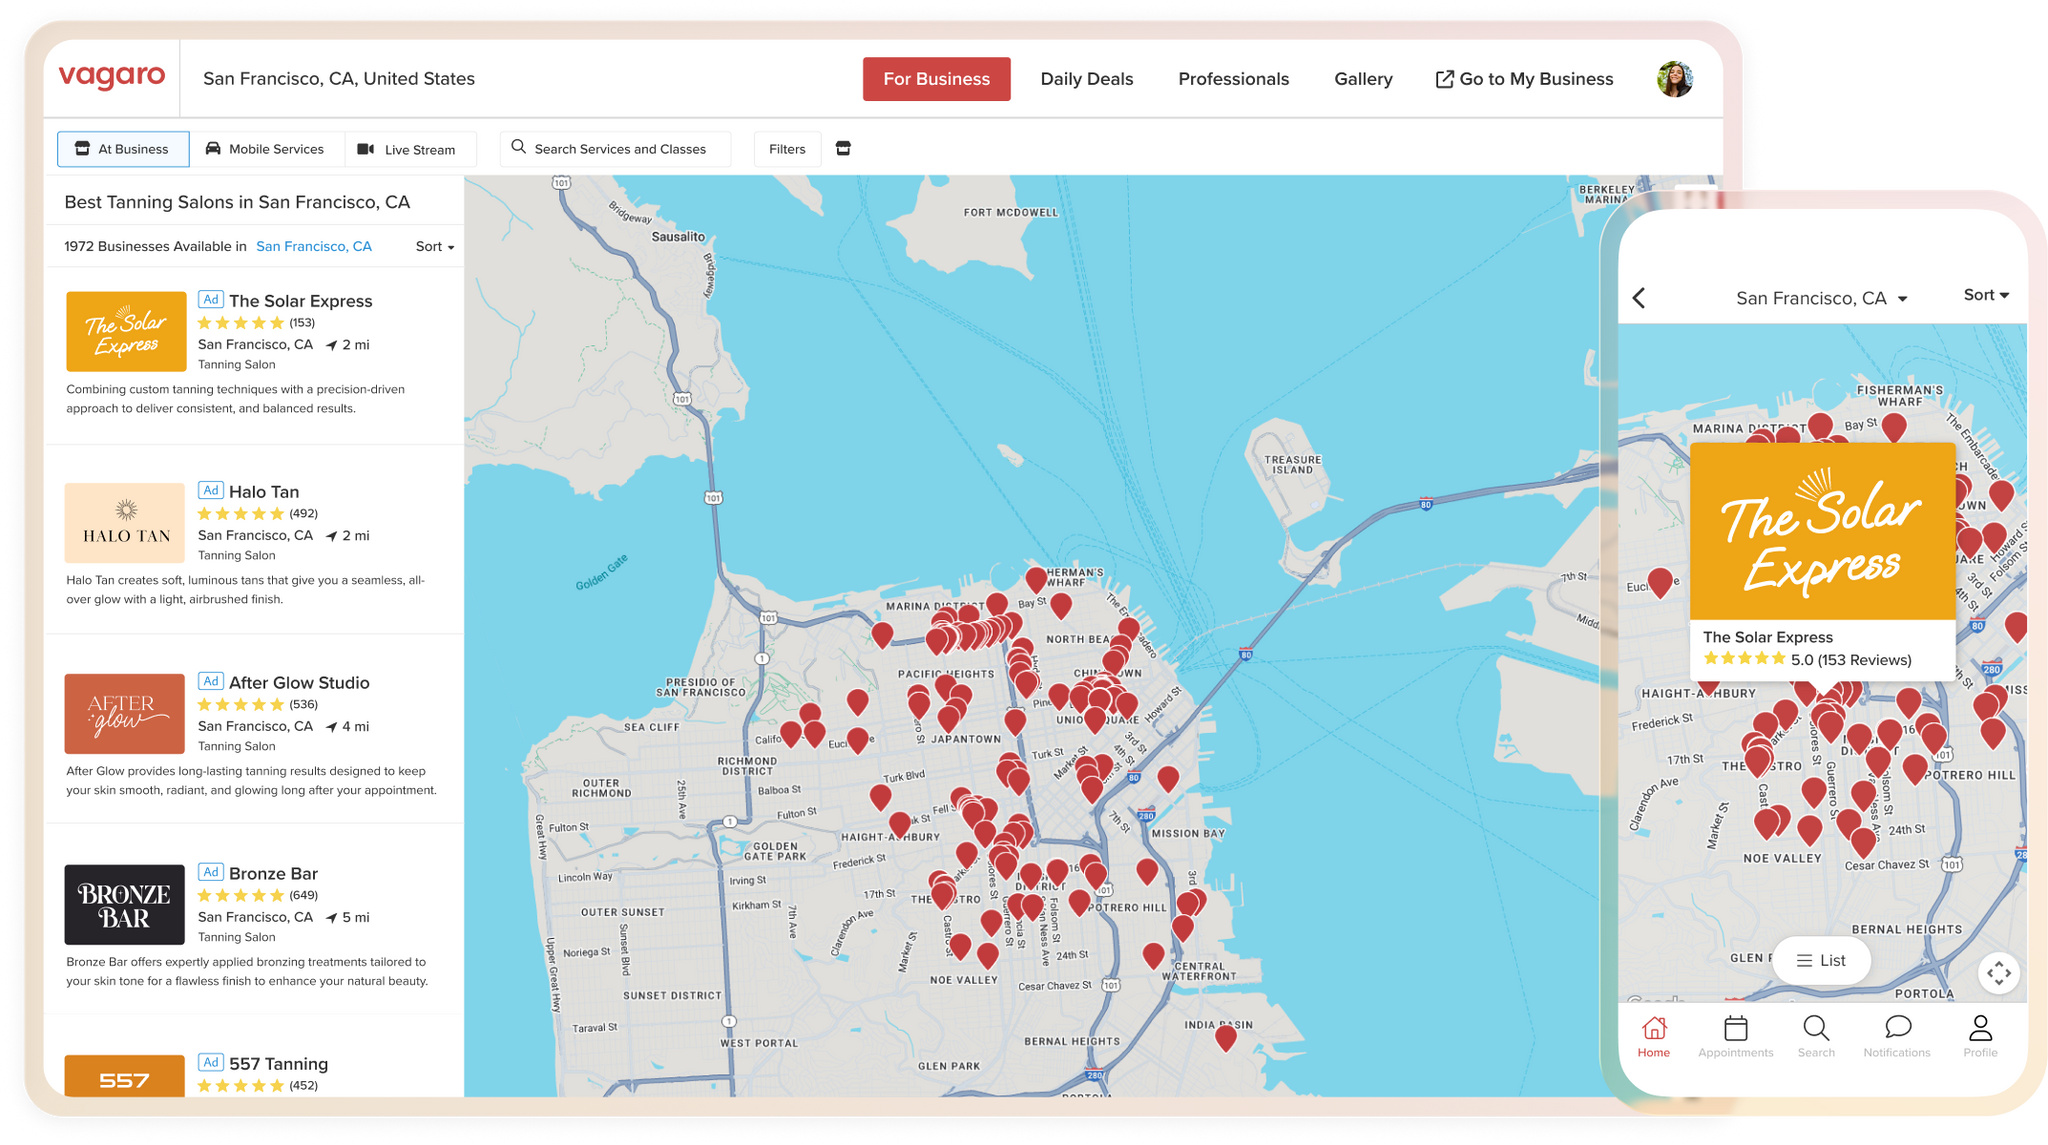
Task: Click the Halo Tan logo thumbnail
Action: pos(125,522)
